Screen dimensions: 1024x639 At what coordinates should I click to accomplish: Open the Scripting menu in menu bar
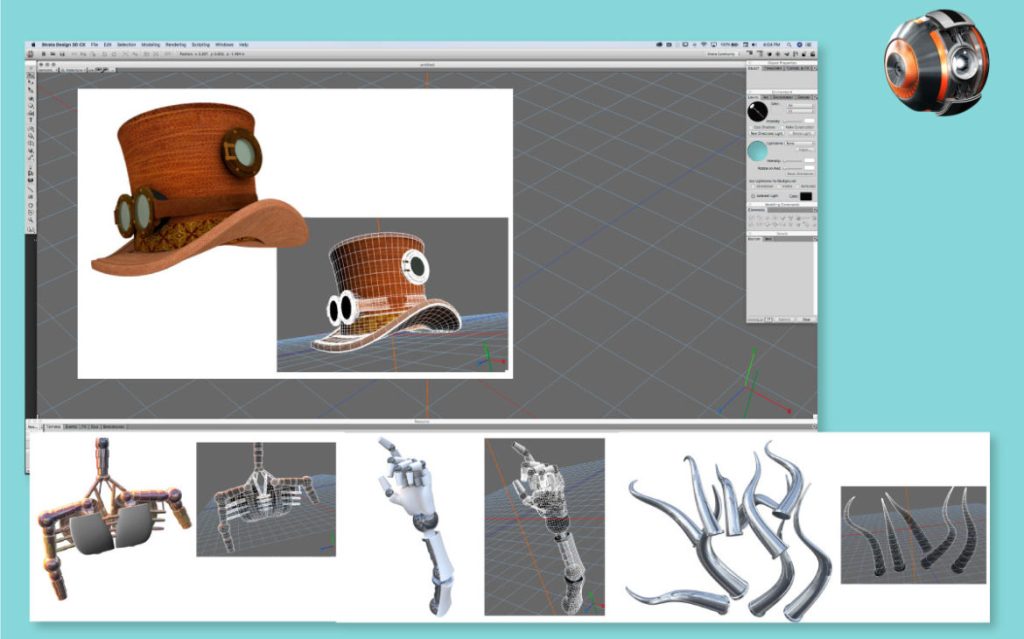(x=200, y=45)
